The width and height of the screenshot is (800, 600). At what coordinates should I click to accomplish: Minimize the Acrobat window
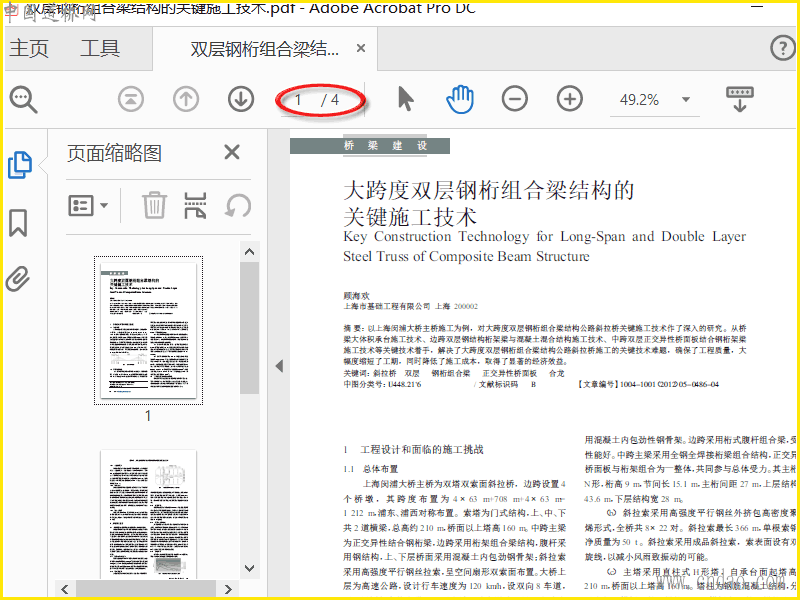[757, 7]
